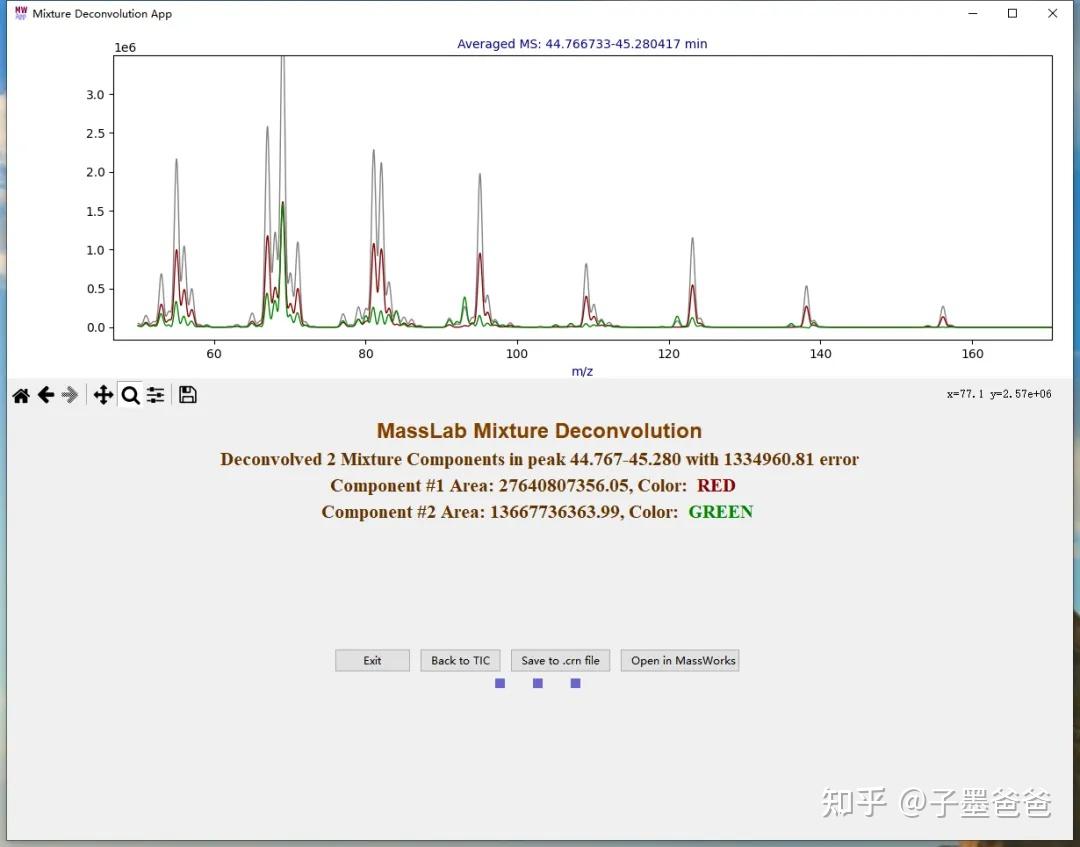Click the 1e6 axis scale label
The image size is (1080, 847).
click(x=125, y=48)
